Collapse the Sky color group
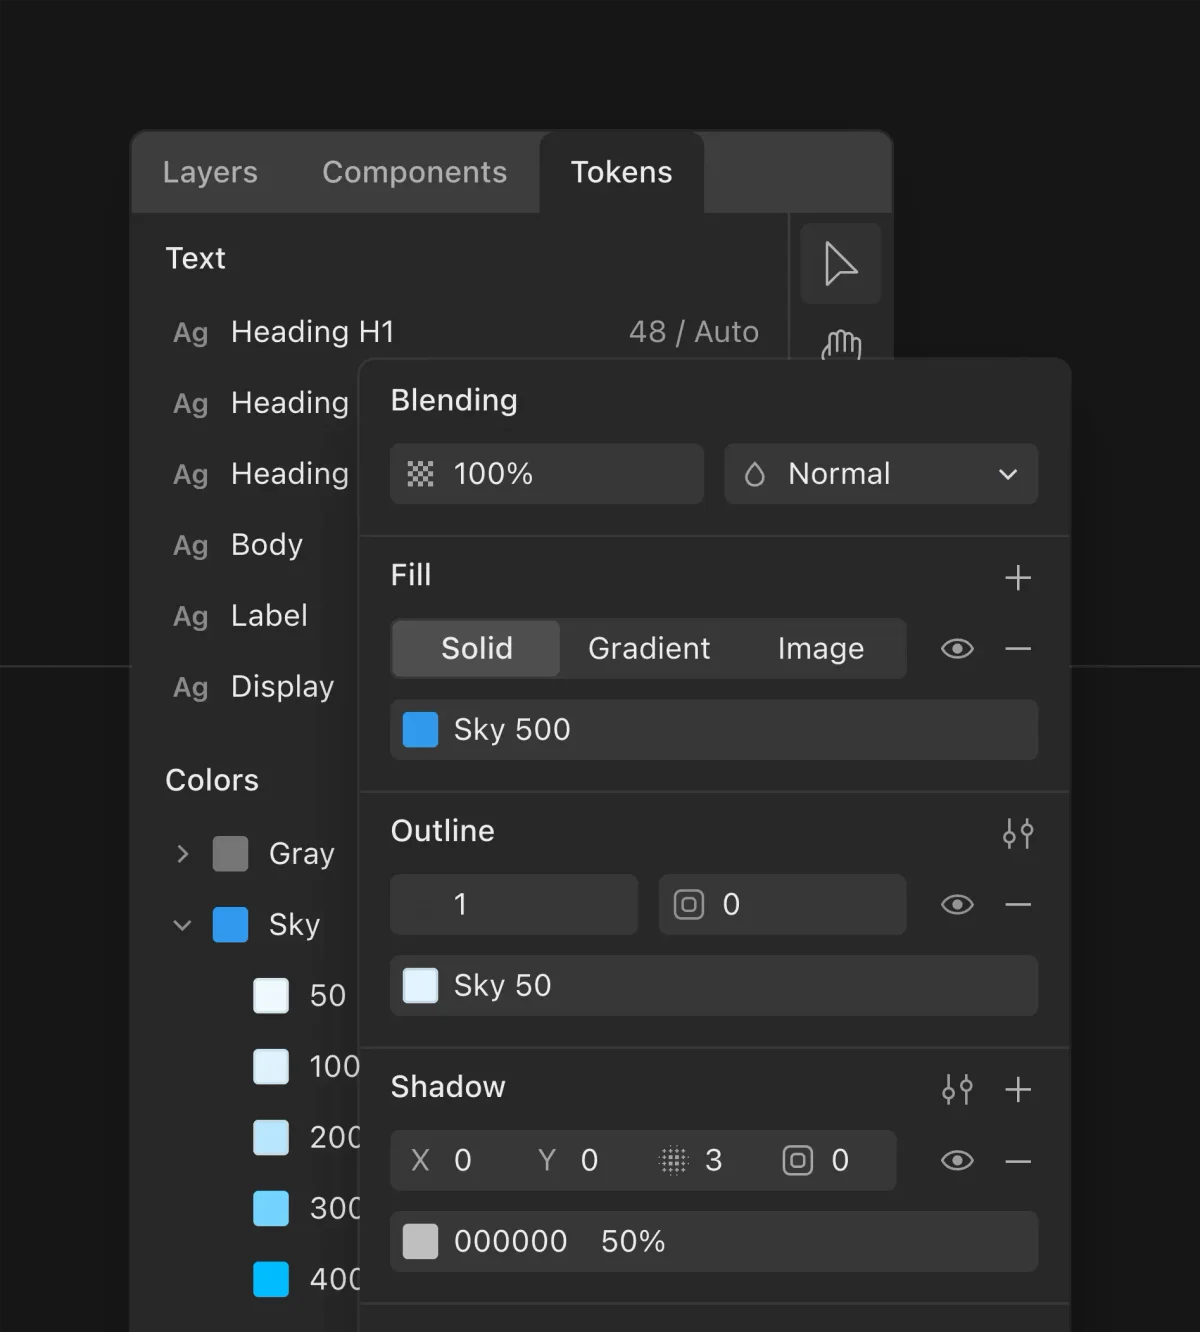This screenshot has width=1200, height=1332. (x=182, y=925)
